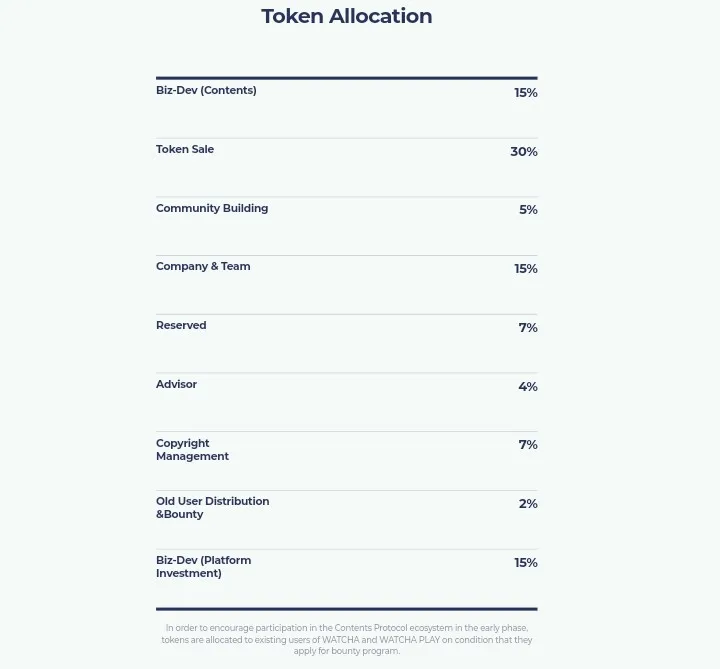Select the Advisor row label
720x669 pixels.
[x=176, y=384]
